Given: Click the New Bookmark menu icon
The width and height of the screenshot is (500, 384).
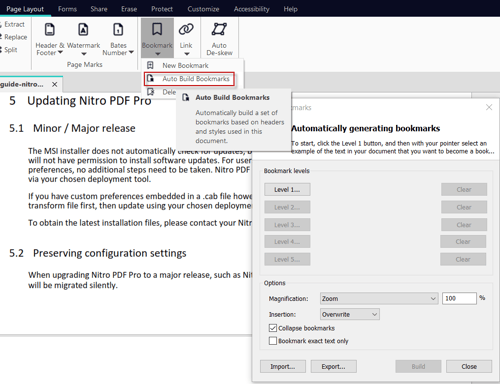Looking at the screenshot, I should [x=150, y=65].
